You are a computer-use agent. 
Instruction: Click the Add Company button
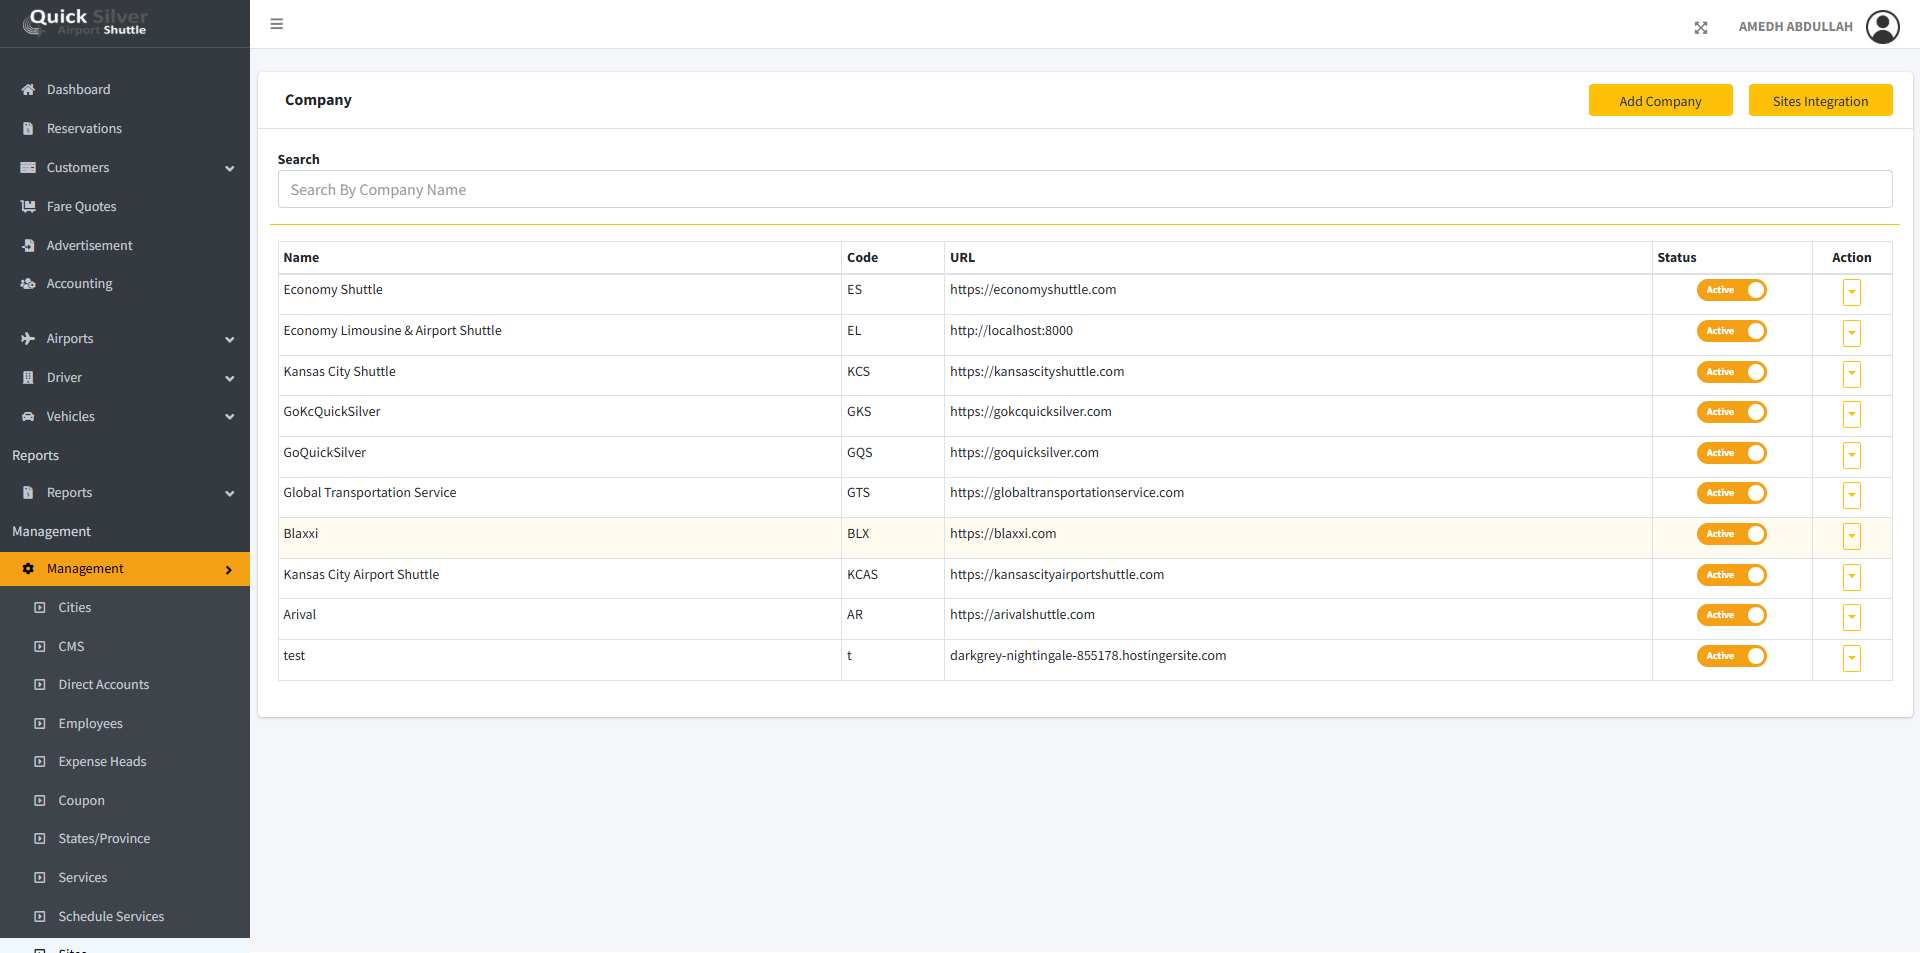click(x=1660, y=101)
